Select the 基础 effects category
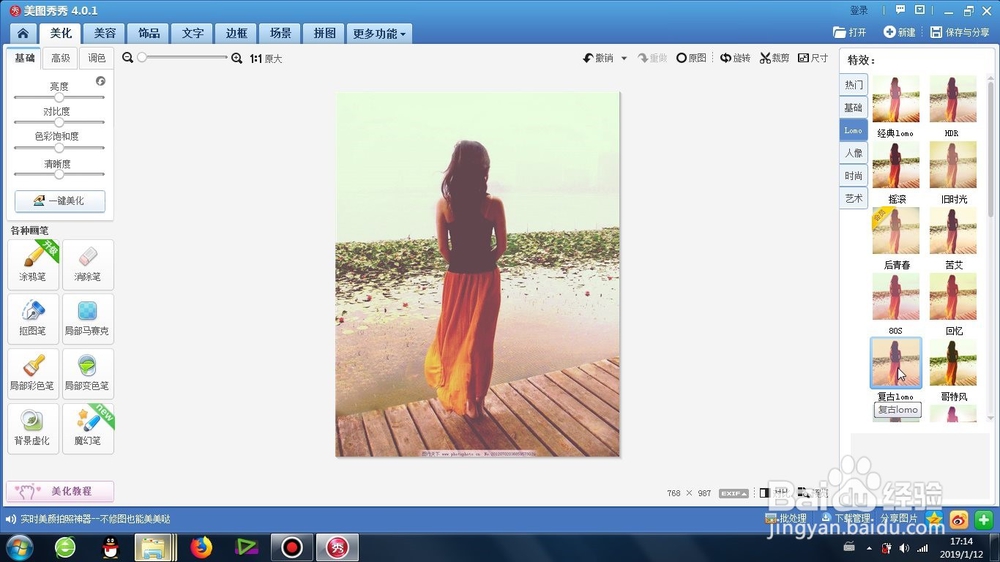Image resolution: width=1000 pixels, height=562 pixels. [x=853, y=107]
